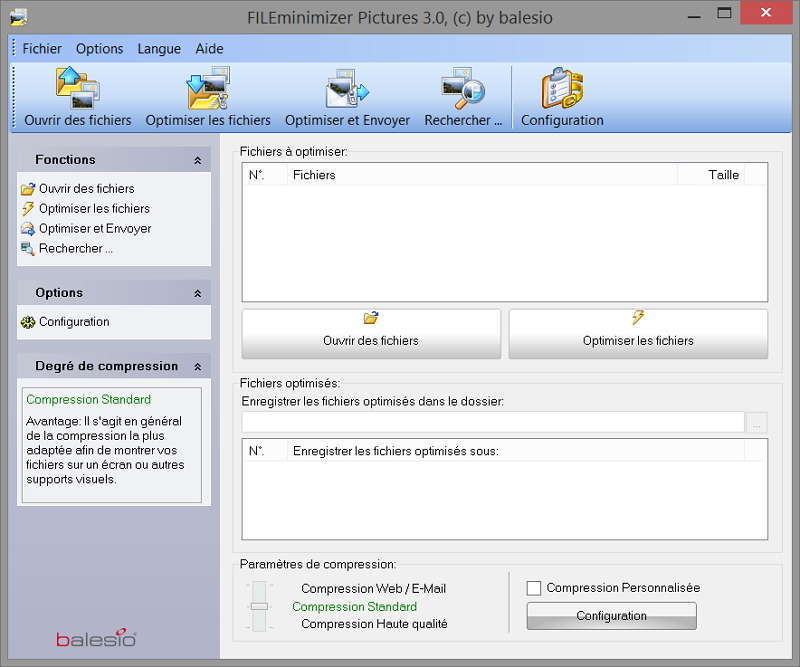Click the green Compression Standard heading in sidebar
Viewport: 800px width, 667px height.
88,400
